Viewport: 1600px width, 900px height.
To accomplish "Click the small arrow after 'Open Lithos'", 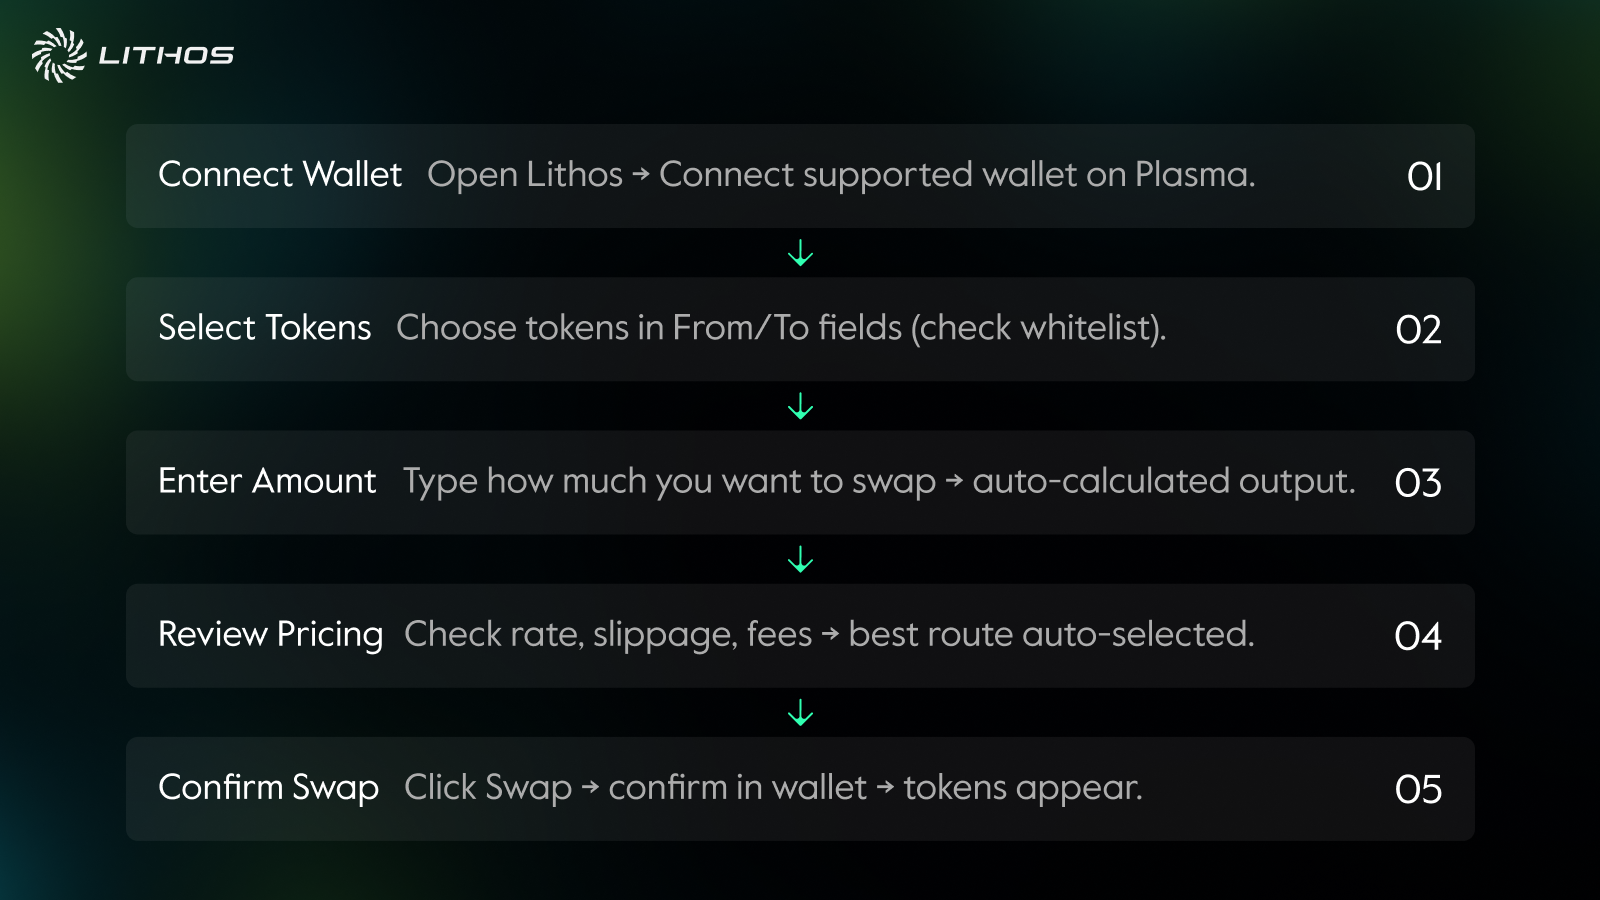I will coord(641,175).
